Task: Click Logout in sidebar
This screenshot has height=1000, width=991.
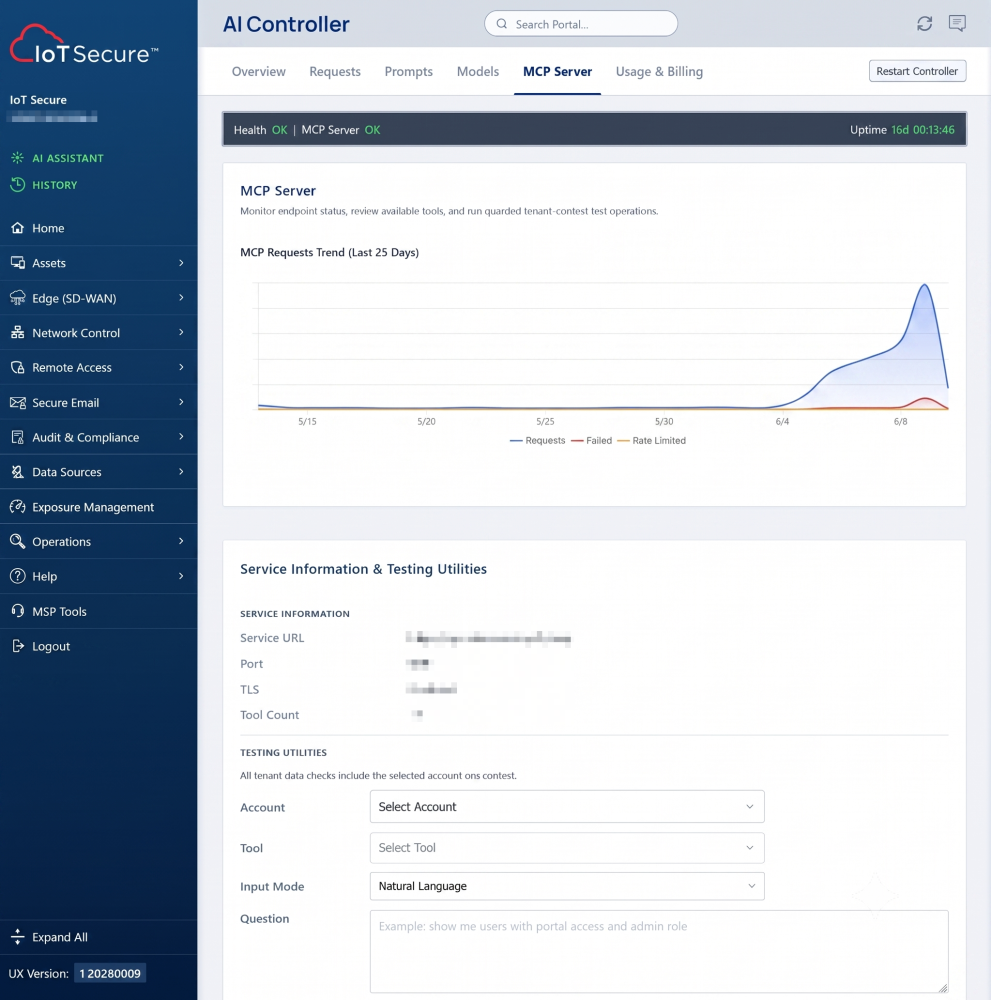Action: pyautogui.click(x=99, y=646)
